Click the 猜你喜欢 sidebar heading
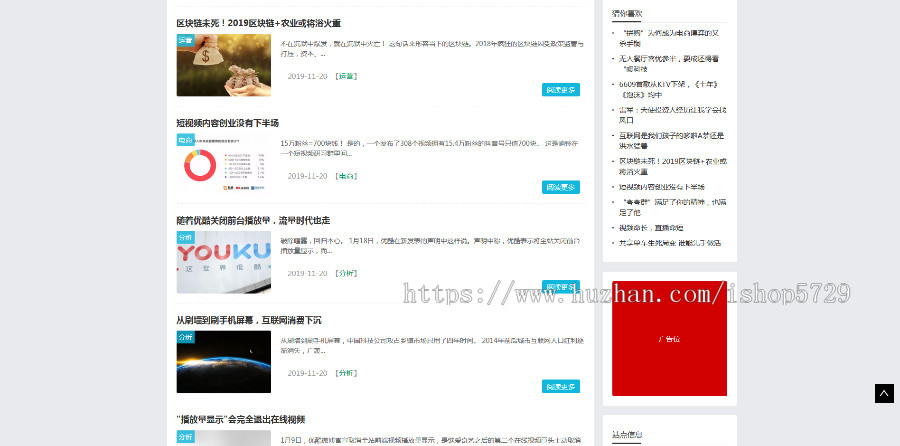 pyautogui.click(x=627, y=13)
